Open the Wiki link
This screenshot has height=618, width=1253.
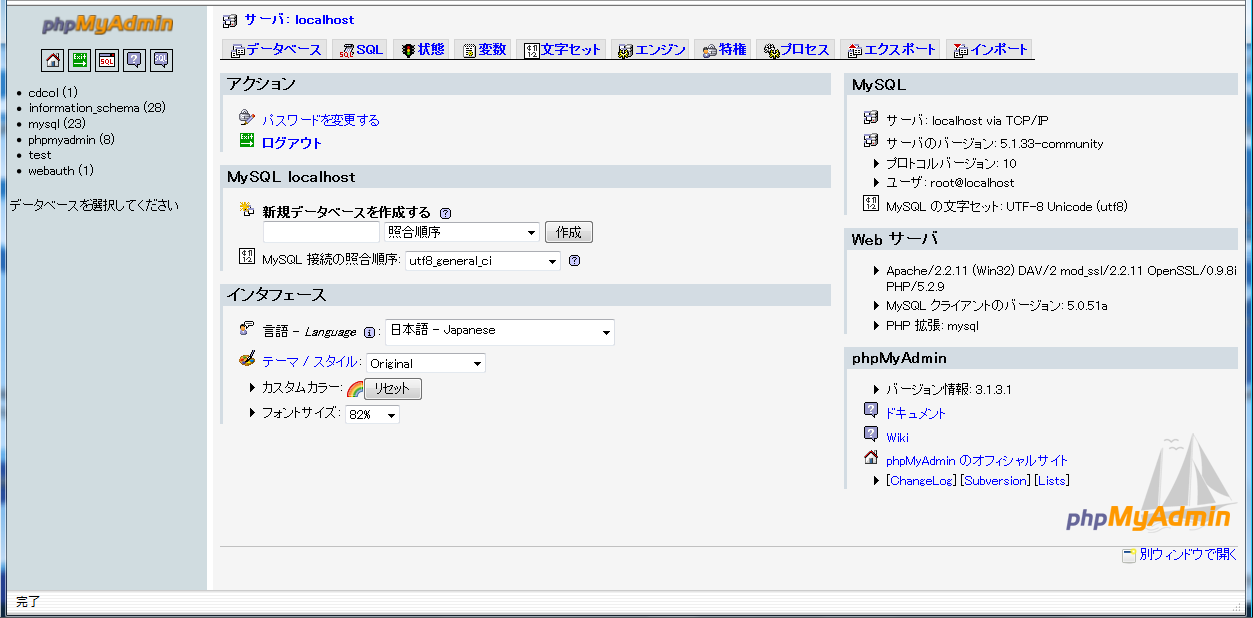[x=898, y=437]
